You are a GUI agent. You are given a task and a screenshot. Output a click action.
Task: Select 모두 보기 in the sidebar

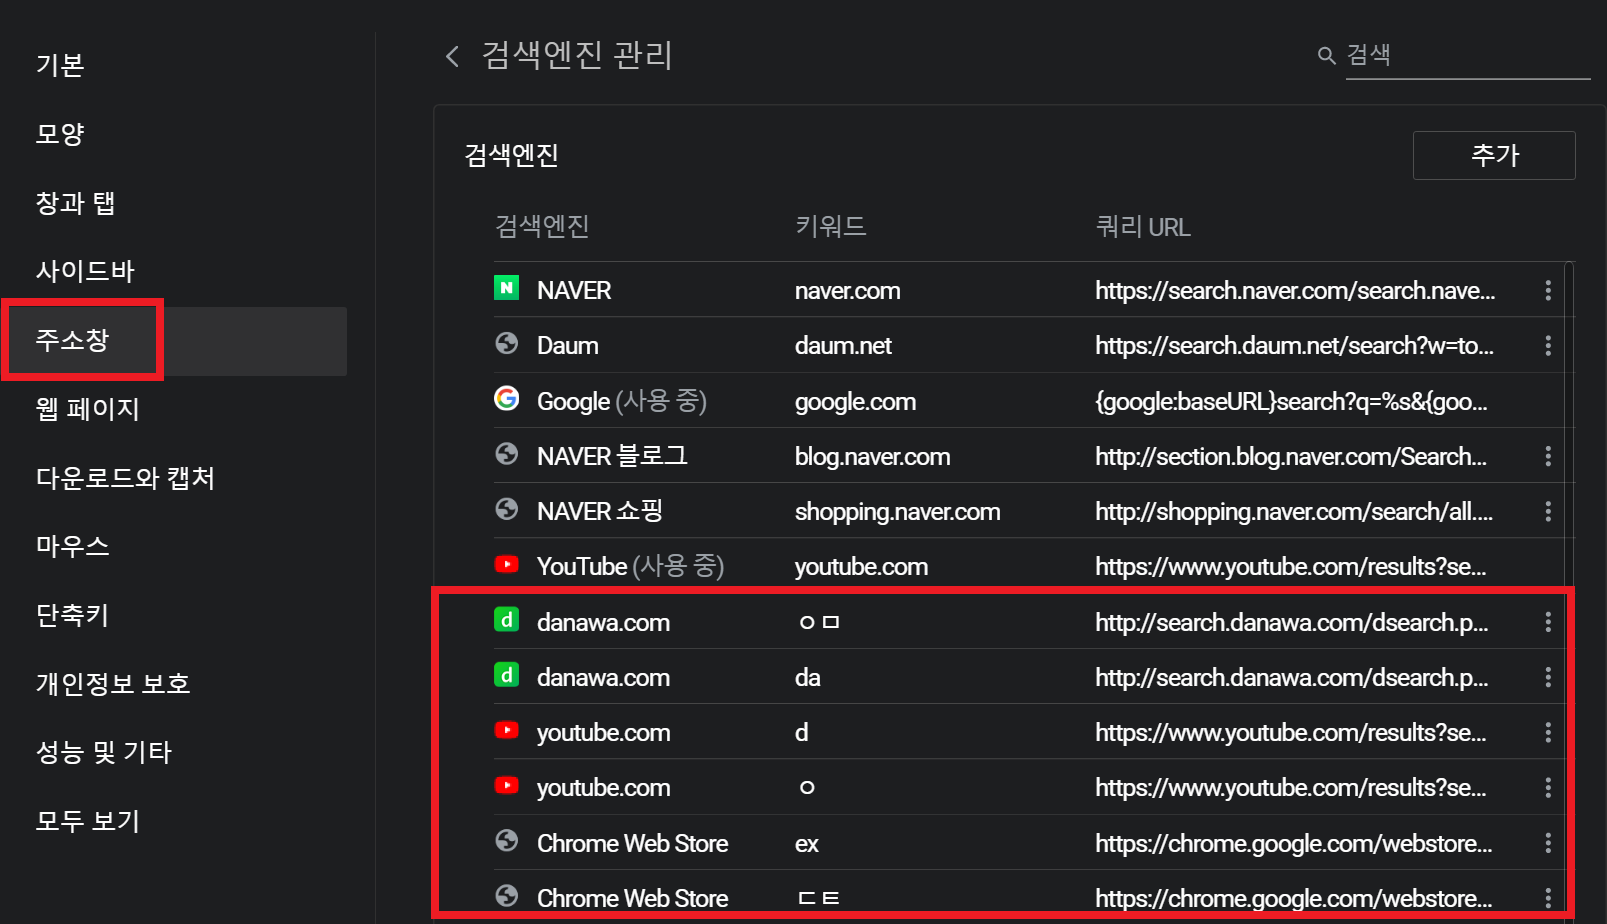pos(88,821)
